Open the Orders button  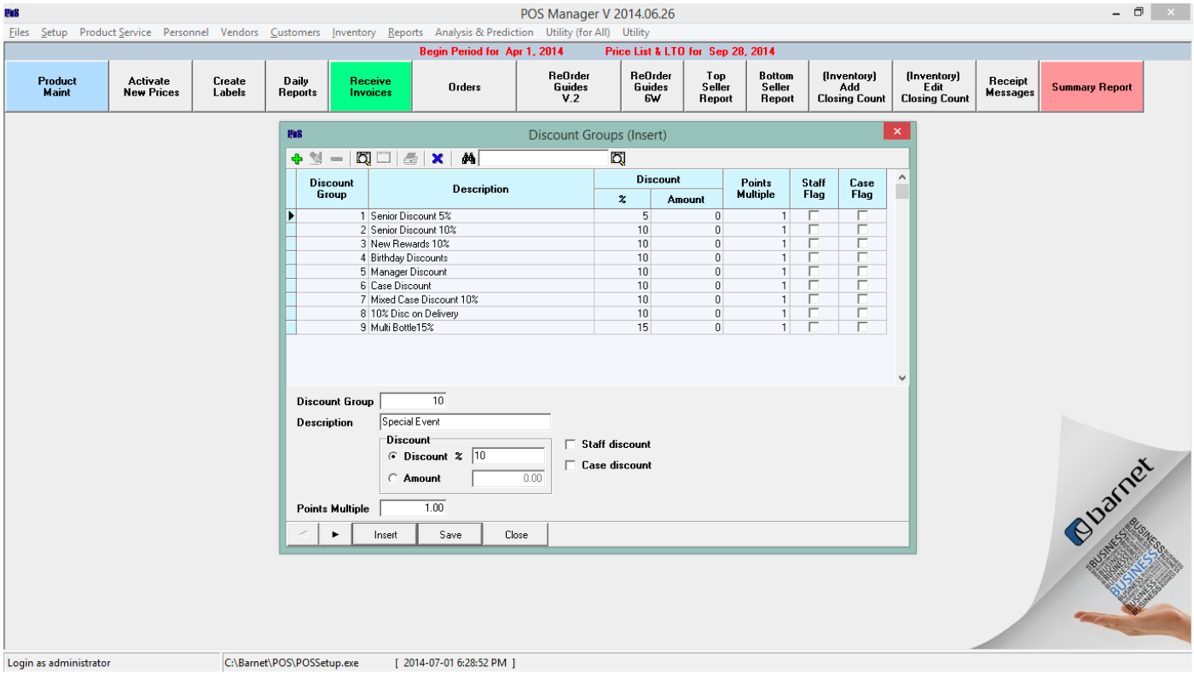[465, 87]
